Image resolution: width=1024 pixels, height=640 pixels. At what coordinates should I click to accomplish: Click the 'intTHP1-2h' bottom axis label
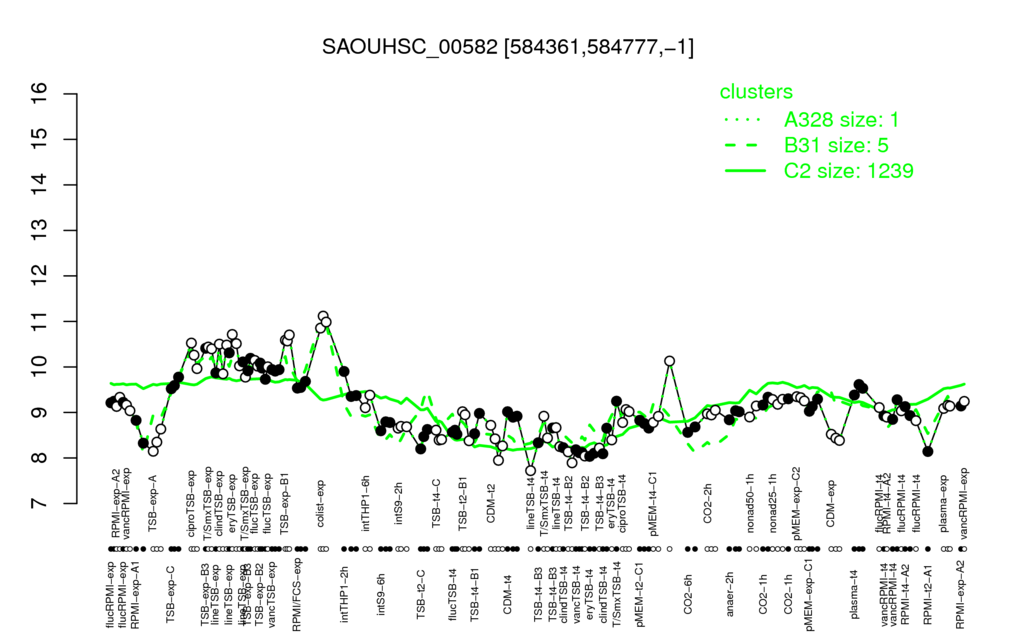tap(345, 593)
